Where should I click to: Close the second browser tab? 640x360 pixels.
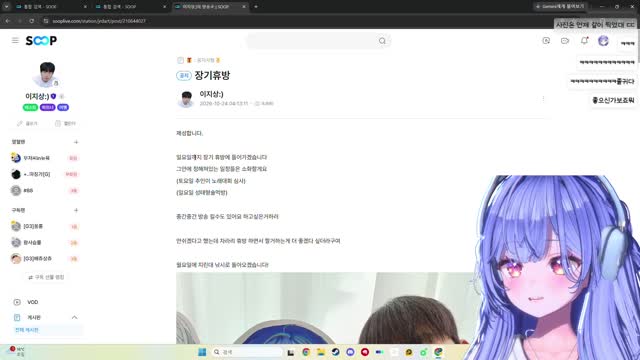(164, 7)
